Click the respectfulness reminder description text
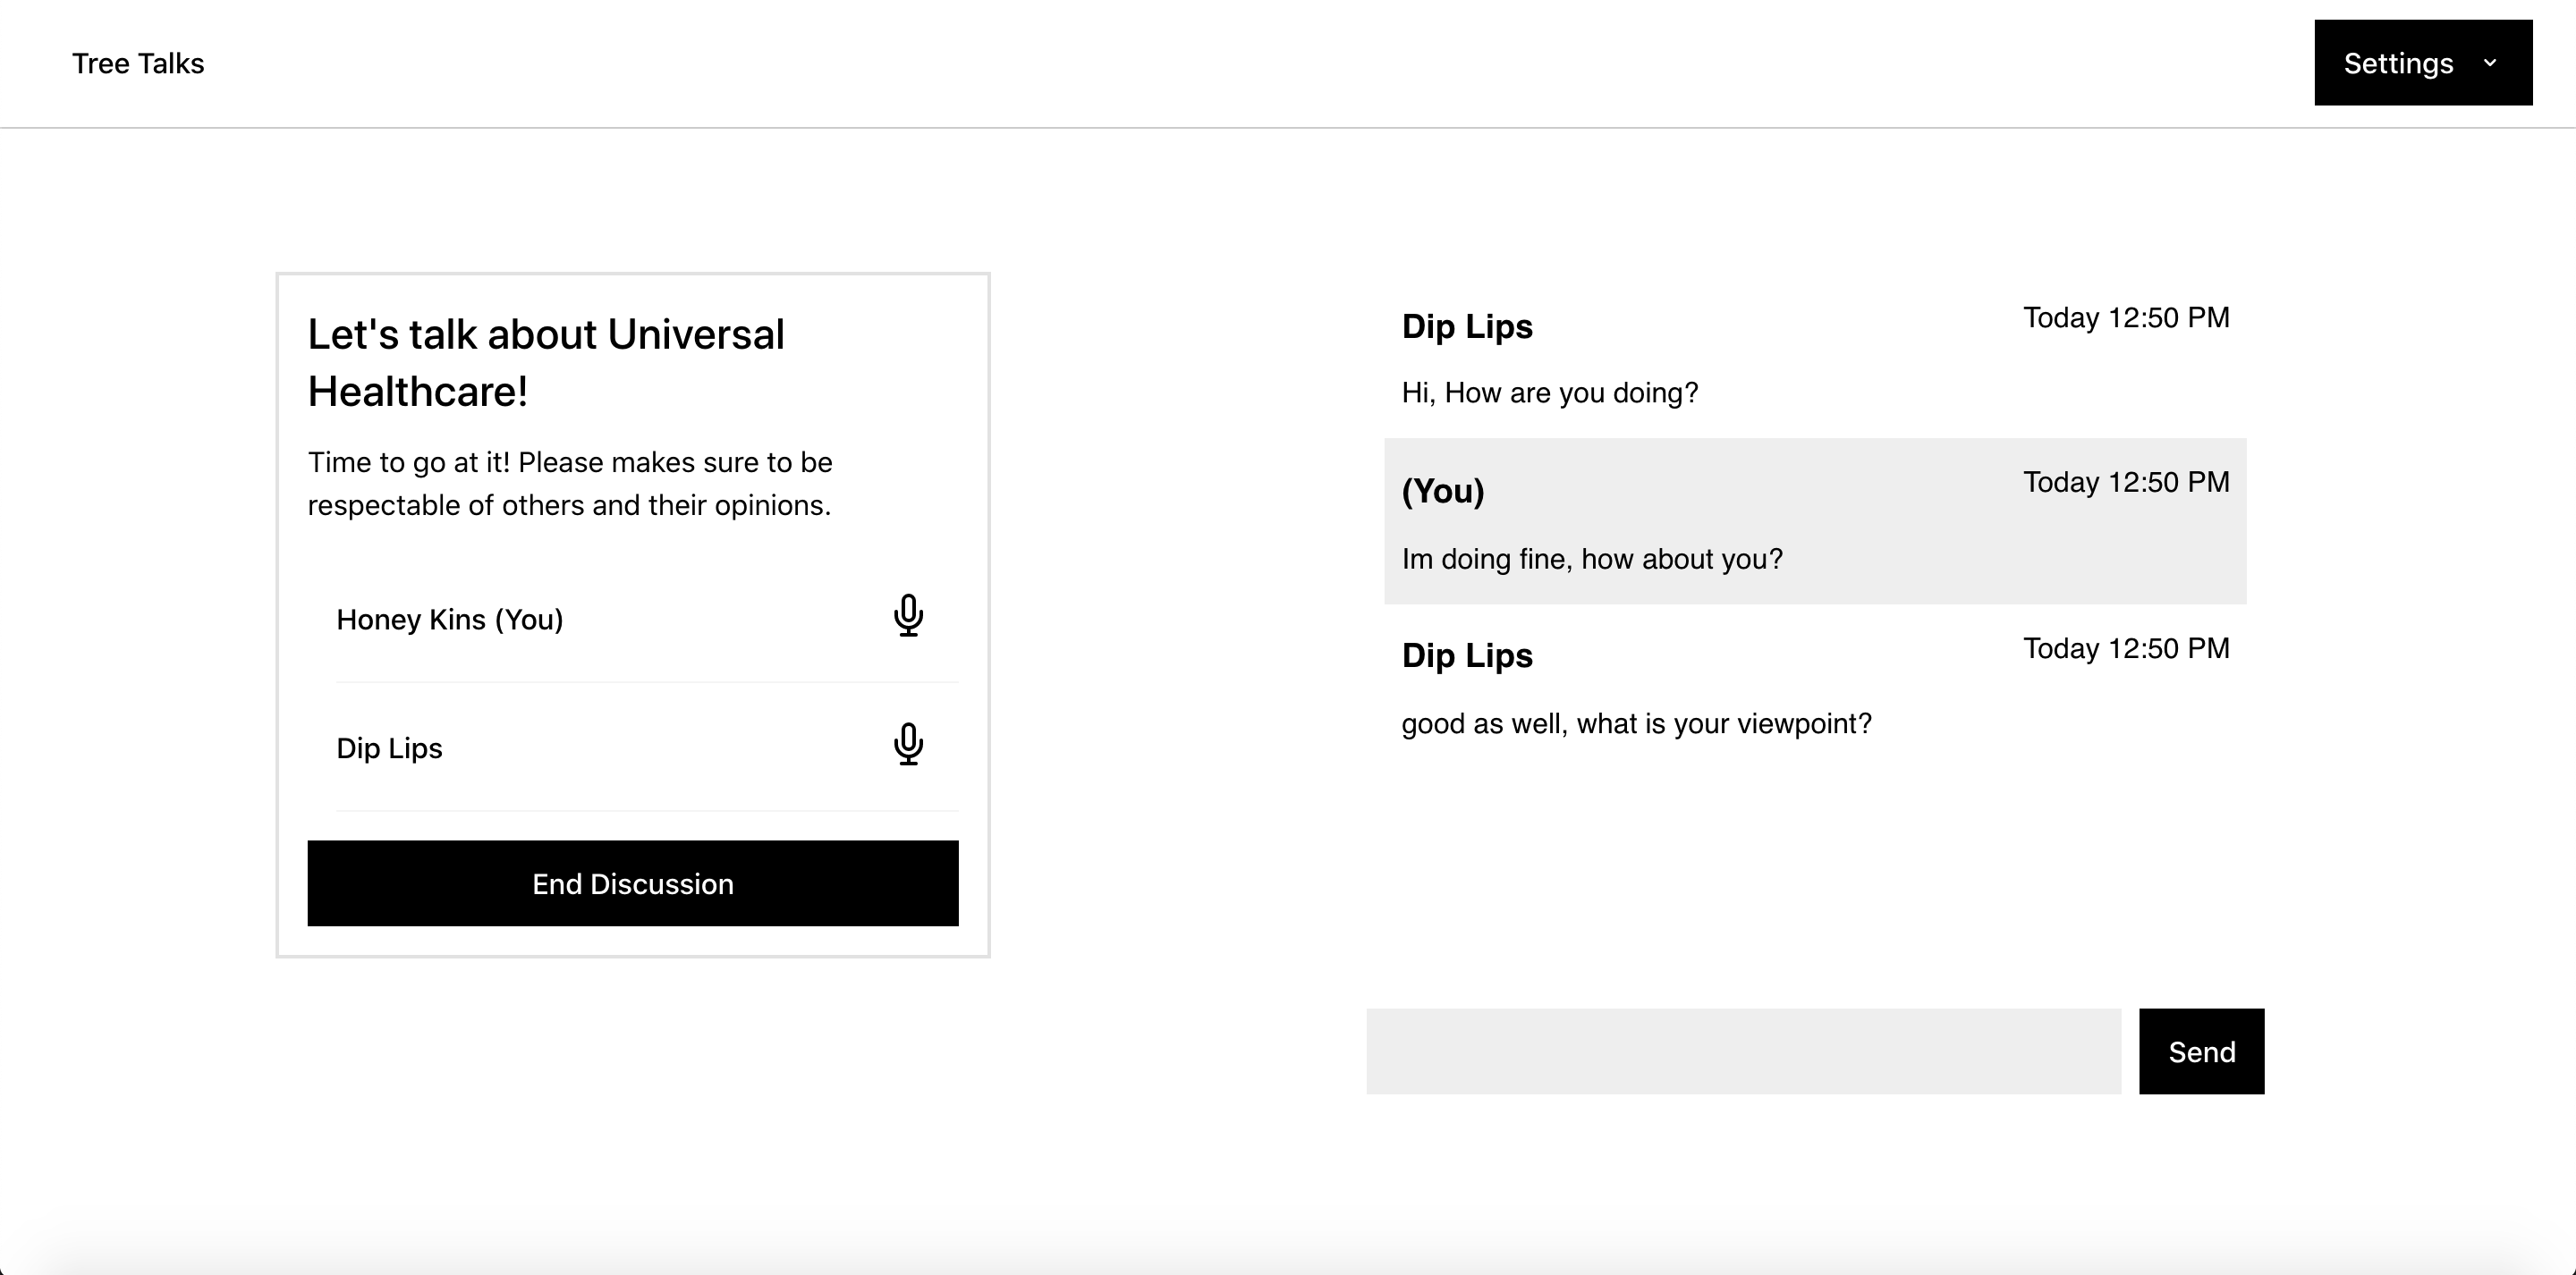This screenshot has height=1275, width=2576. 569,484
